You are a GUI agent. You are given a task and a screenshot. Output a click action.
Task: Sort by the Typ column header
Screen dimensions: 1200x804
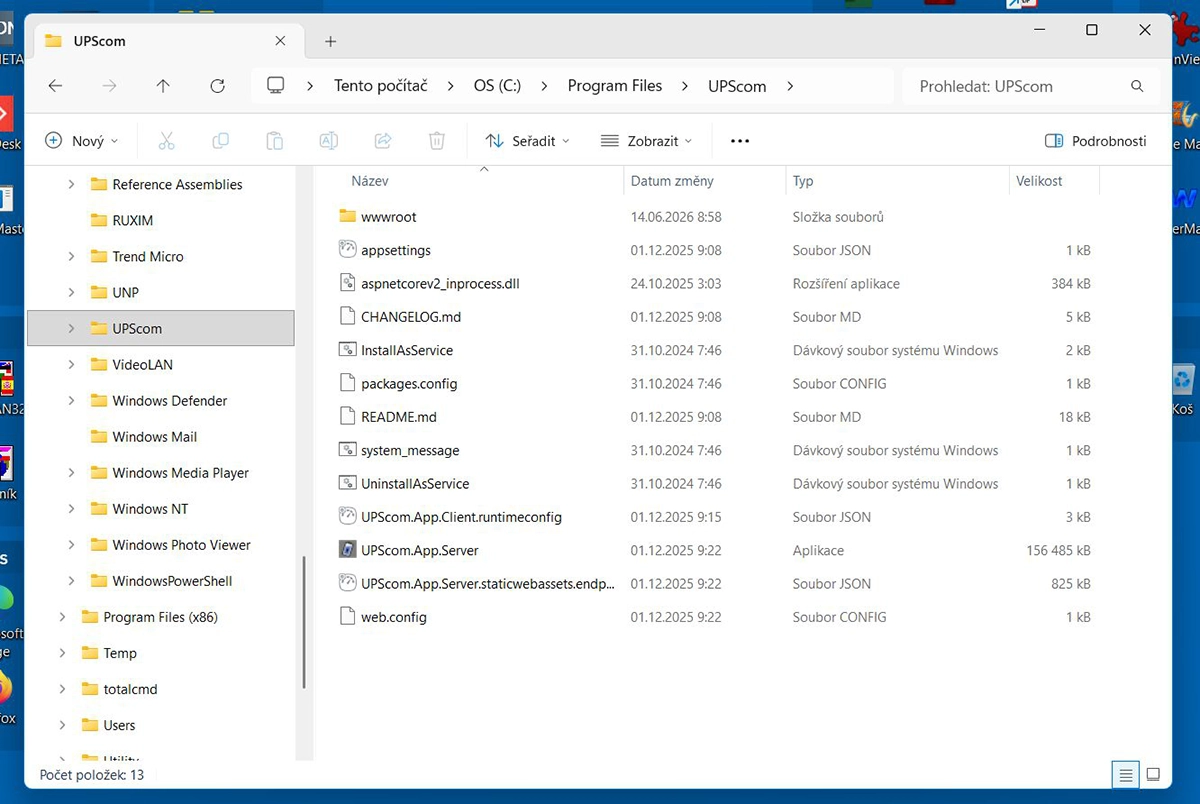point(803,181)
